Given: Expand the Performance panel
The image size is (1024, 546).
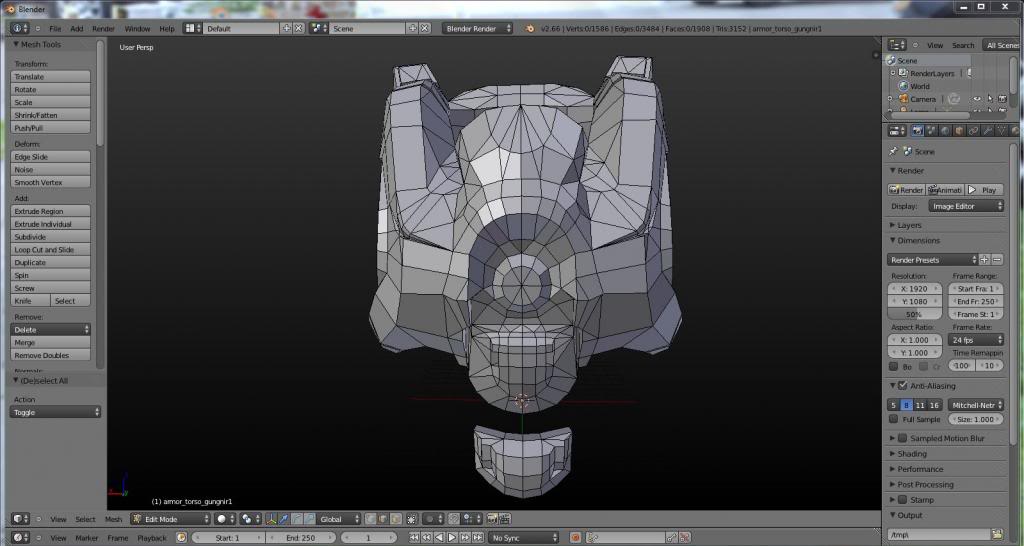Looking at the screenshot, I should (x=893, y=469).
